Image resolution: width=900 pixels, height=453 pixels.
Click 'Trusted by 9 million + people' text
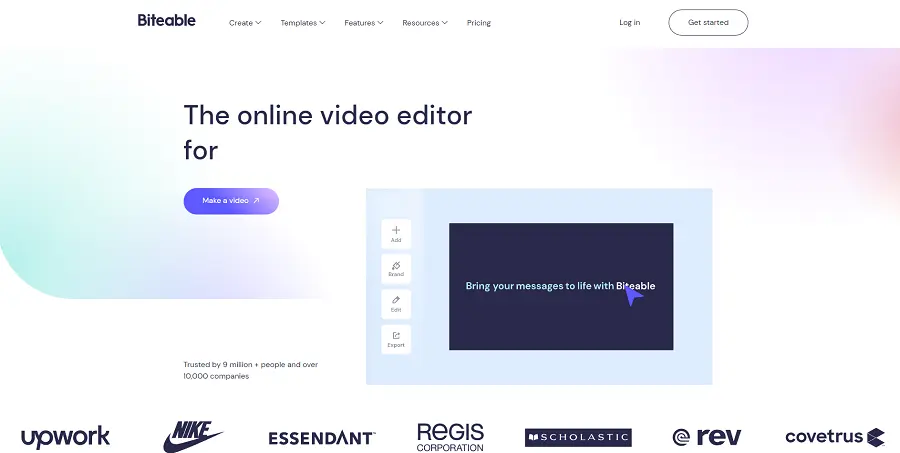251,370
